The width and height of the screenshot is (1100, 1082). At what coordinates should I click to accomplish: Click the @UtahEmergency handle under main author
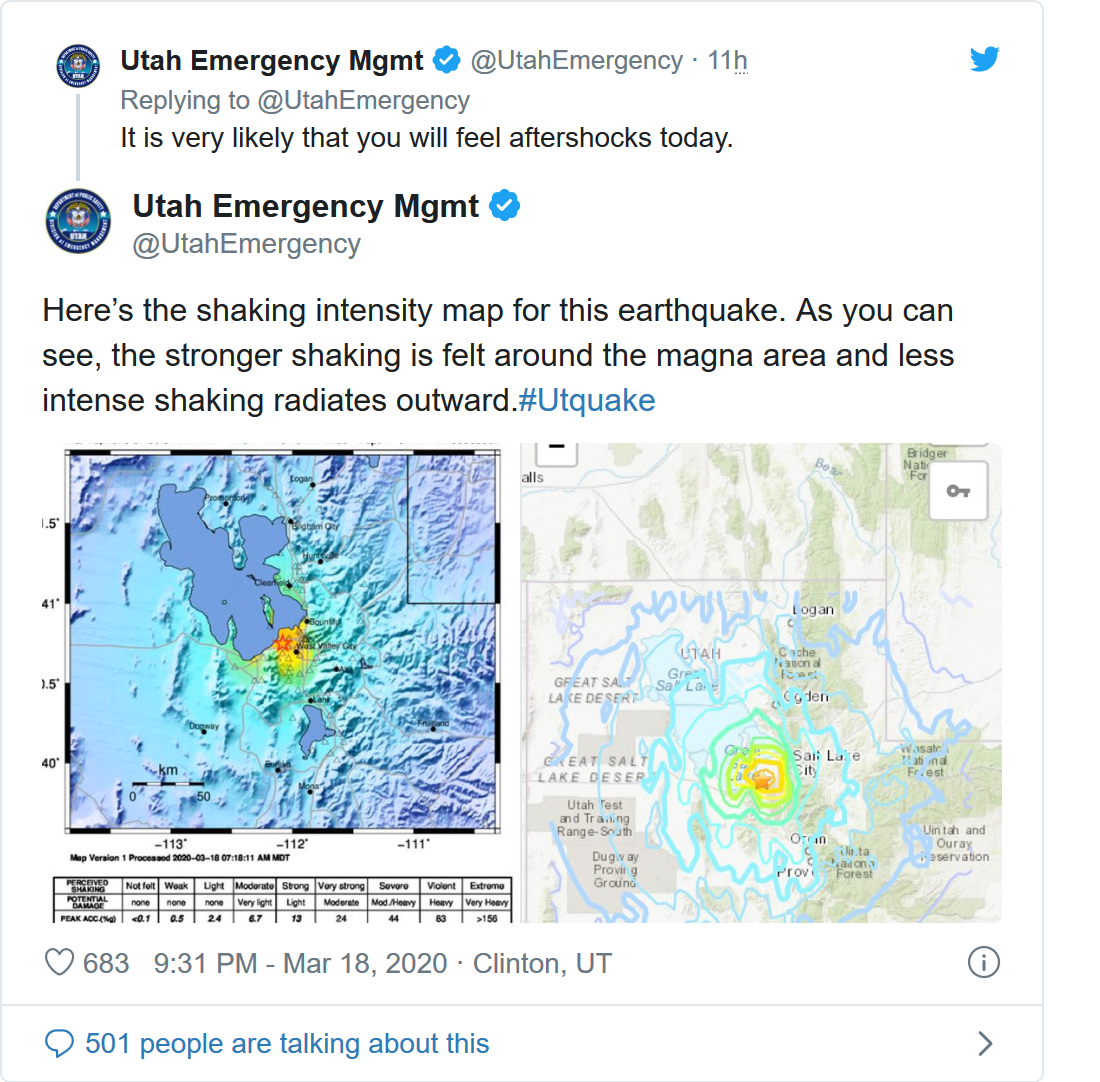click(x=247, y=244)
